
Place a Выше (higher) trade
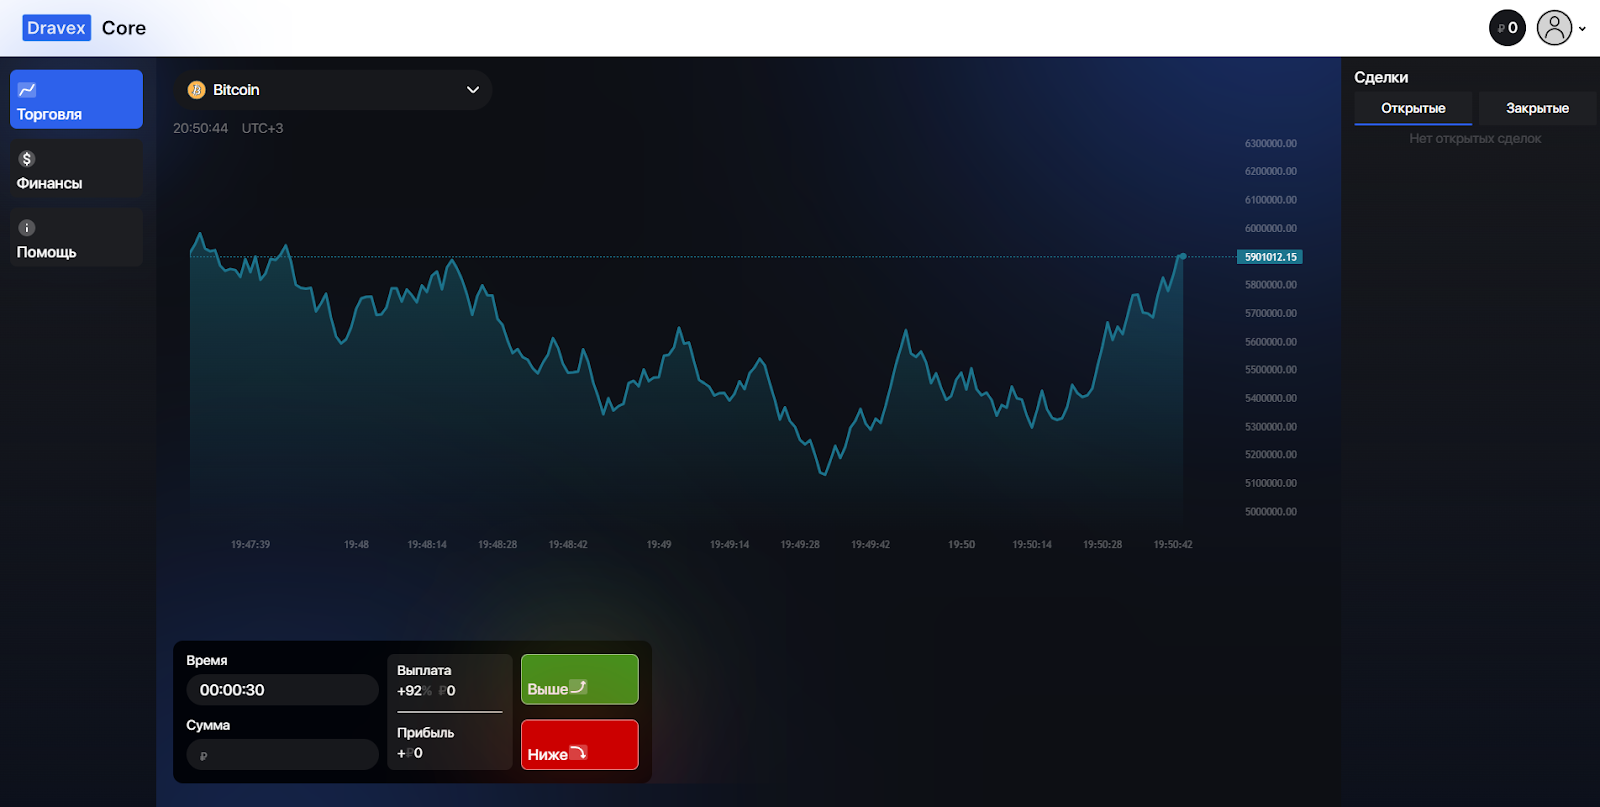pyautogui.click(x=580, y=679)
